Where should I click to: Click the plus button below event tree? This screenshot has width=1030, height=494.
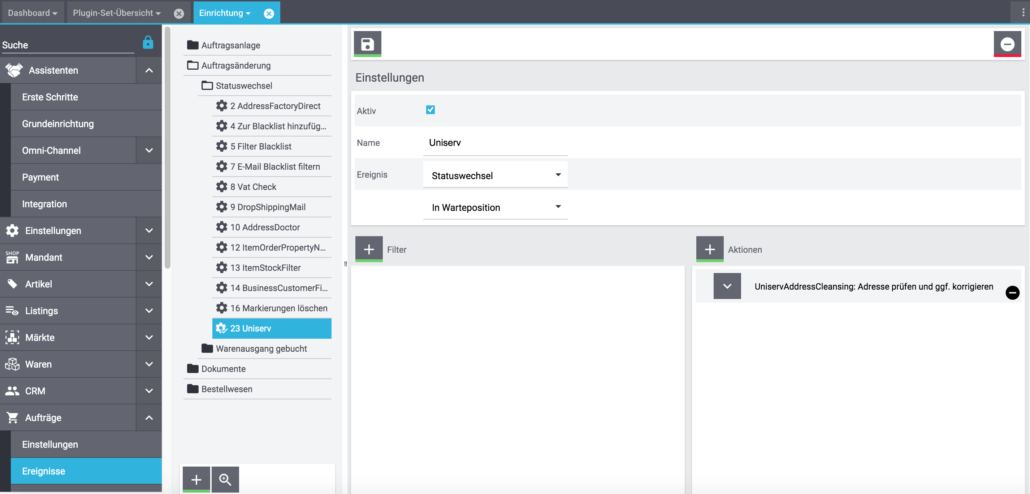point(196,480)
